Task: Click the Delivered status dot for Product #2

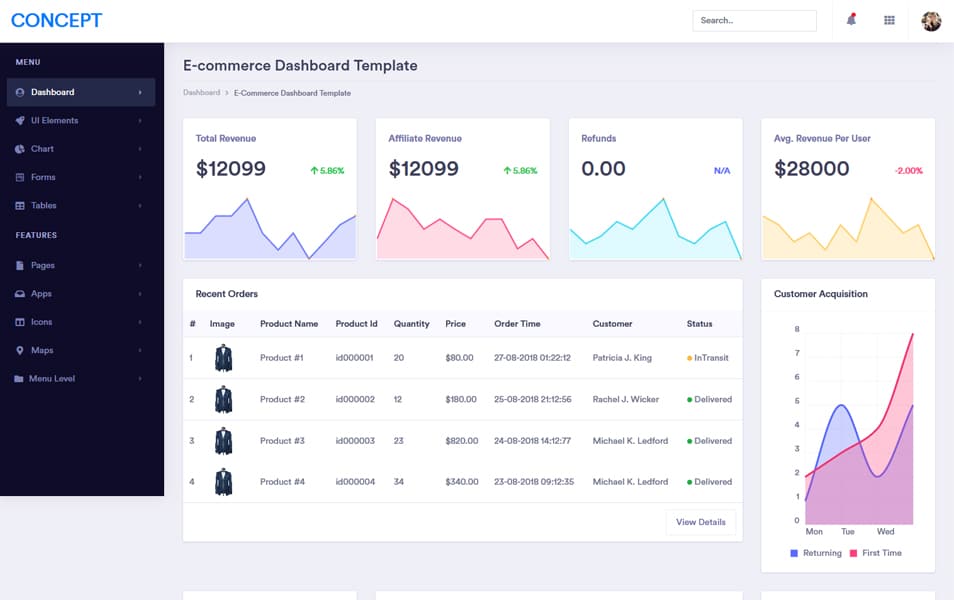Action: 690,399
